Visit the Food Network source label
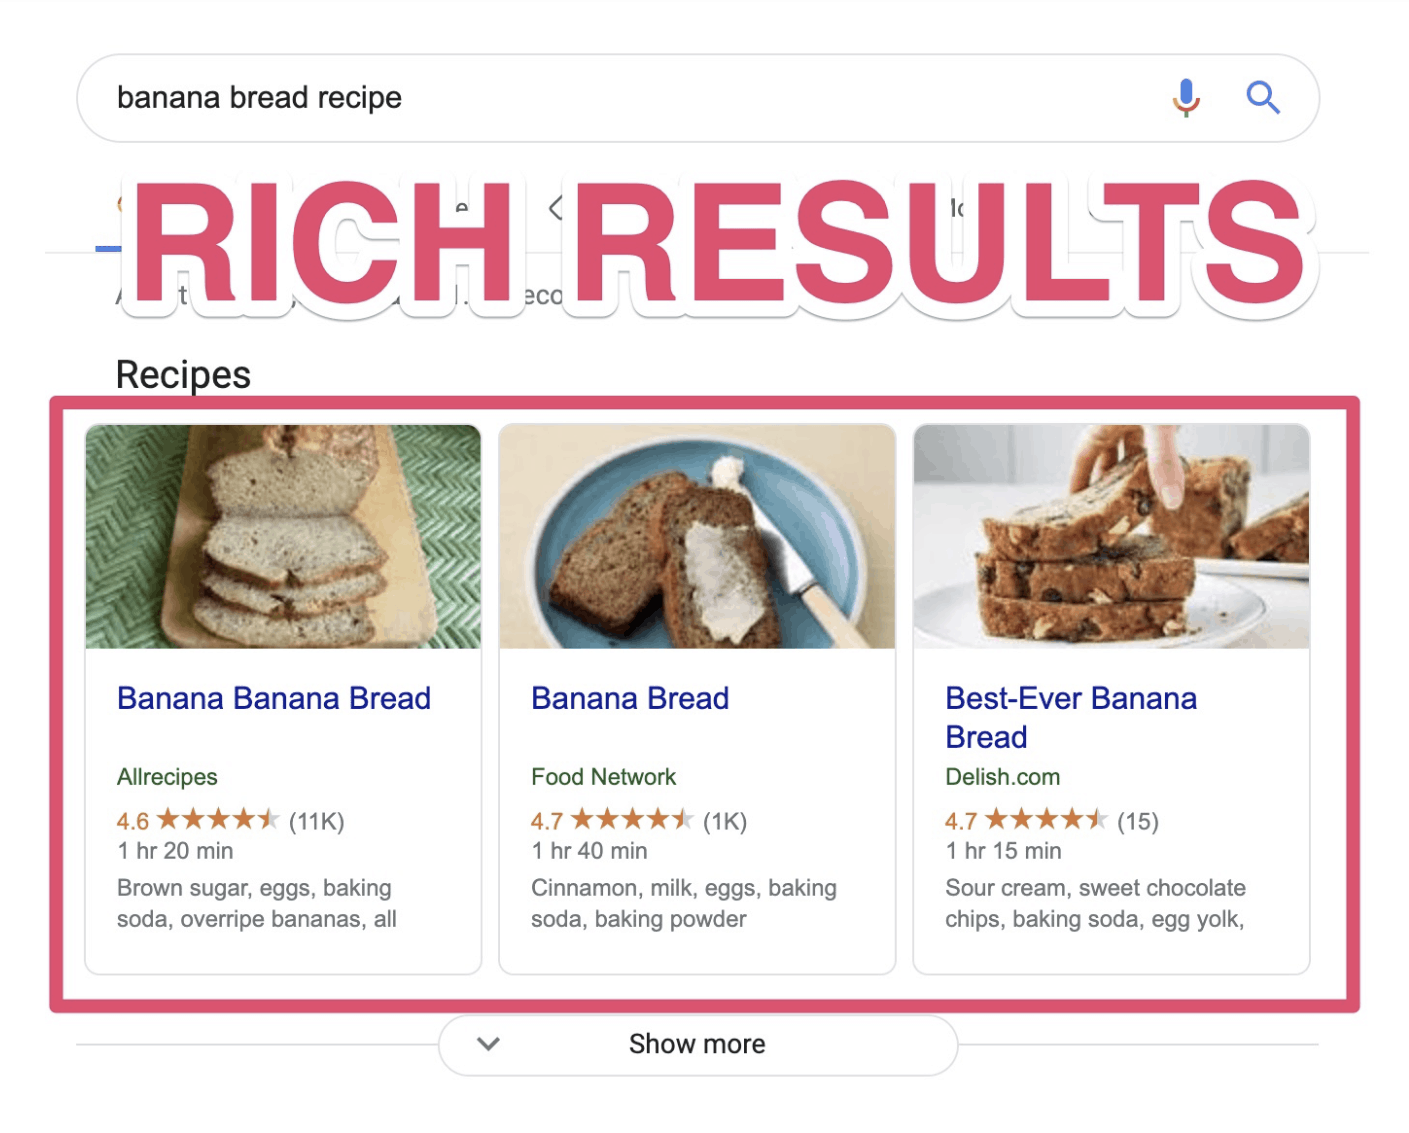The image size is (1409, 1133). [x=603, y=777]
